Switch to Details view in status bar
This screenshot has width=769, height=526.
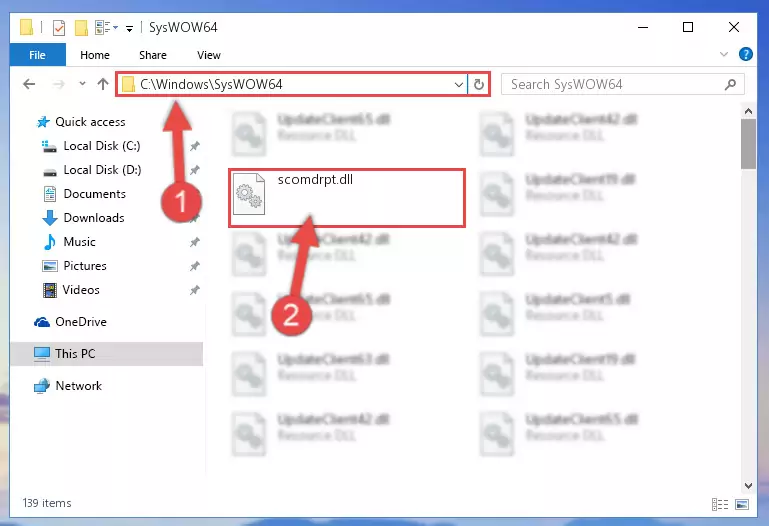coord(719,504)
